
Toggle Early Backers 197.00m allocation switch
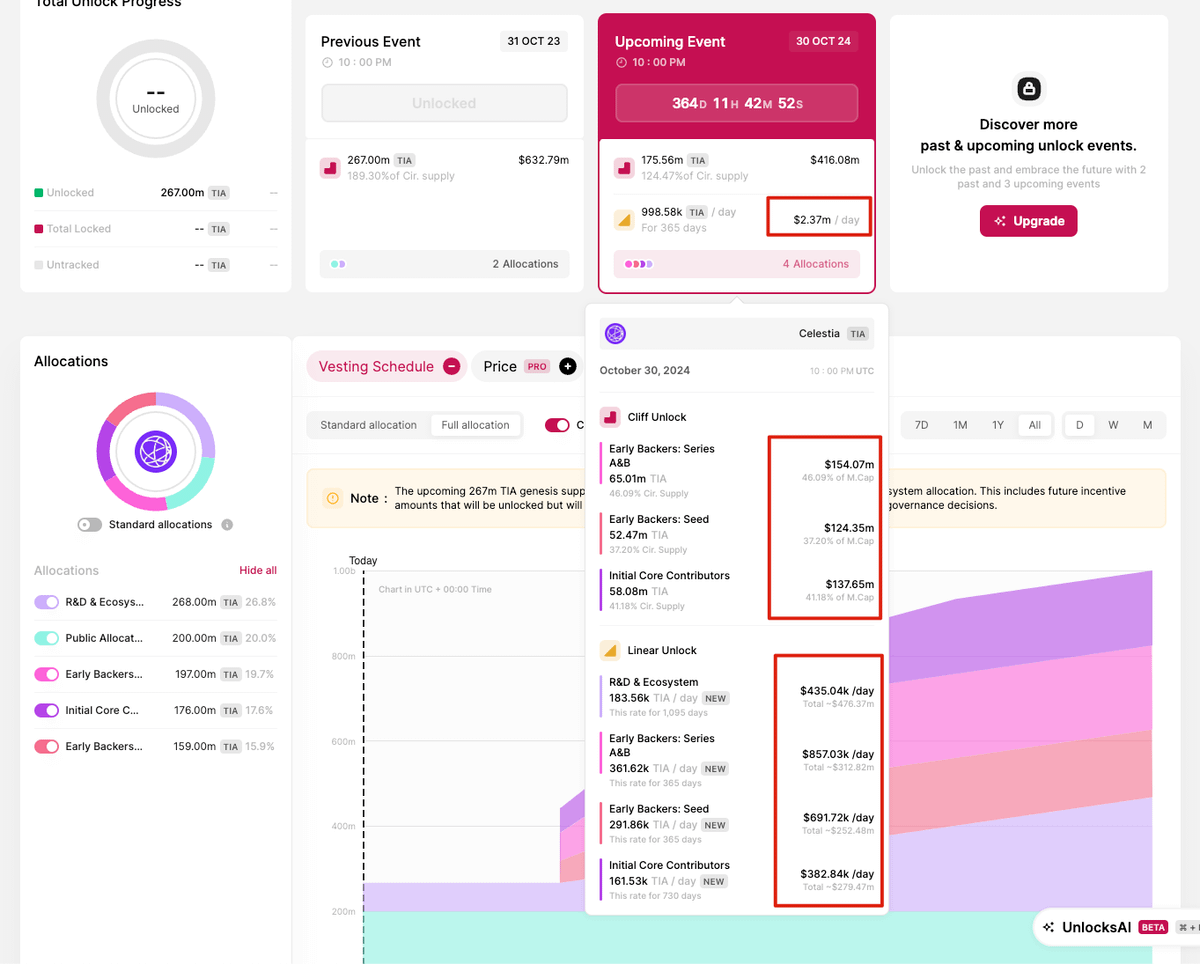tap(47, 674)
